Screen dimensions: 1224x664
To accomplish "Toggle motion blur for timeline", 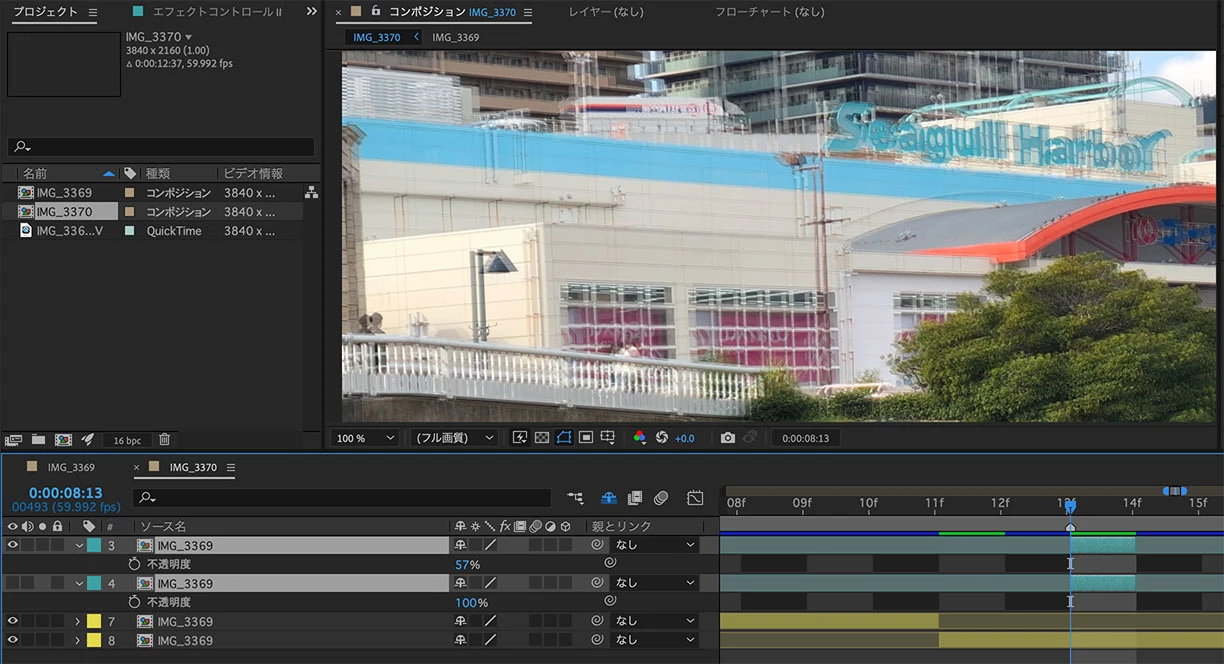I will coord(661,497).
